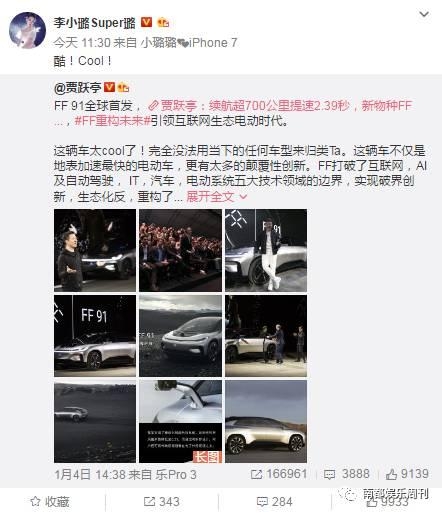Click the repost button showing 343

(x=162, y=501)
